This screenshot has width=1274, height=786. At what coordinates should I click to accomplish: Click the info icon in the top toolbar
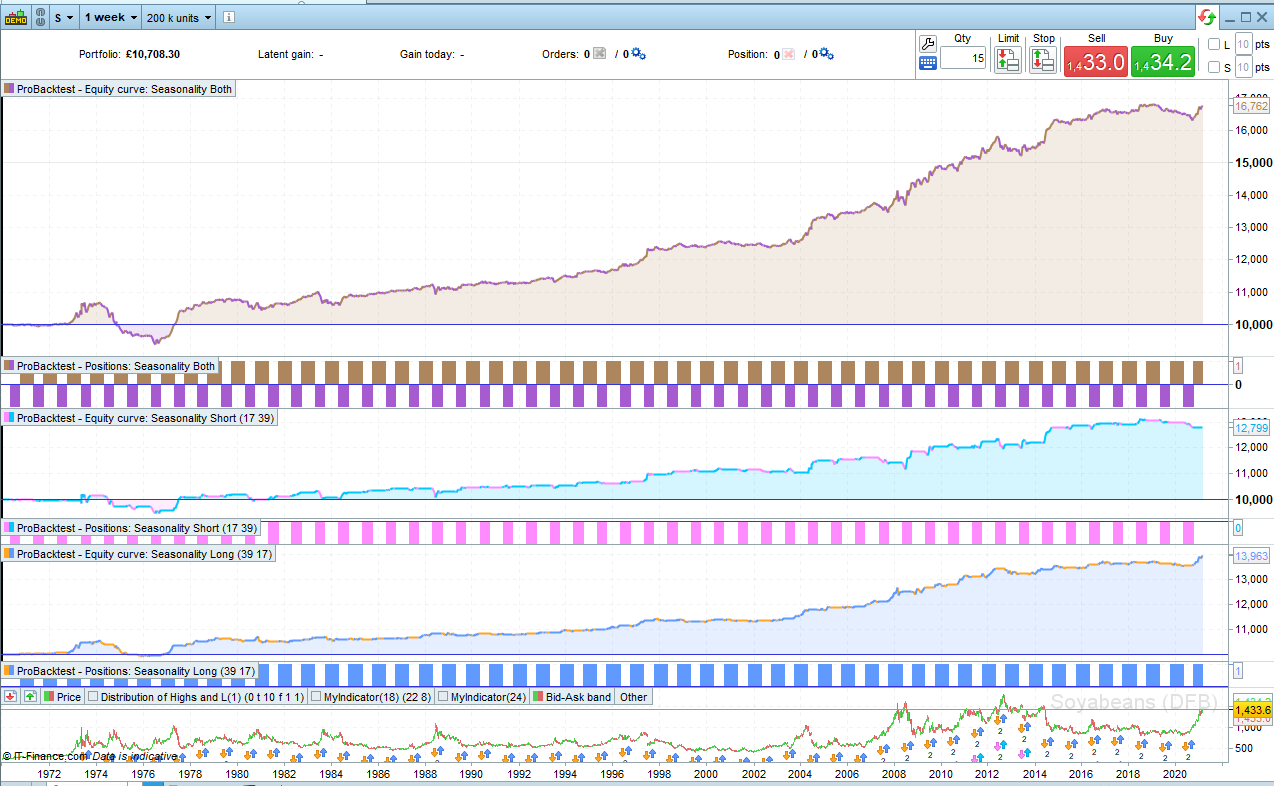coord(227,17)
